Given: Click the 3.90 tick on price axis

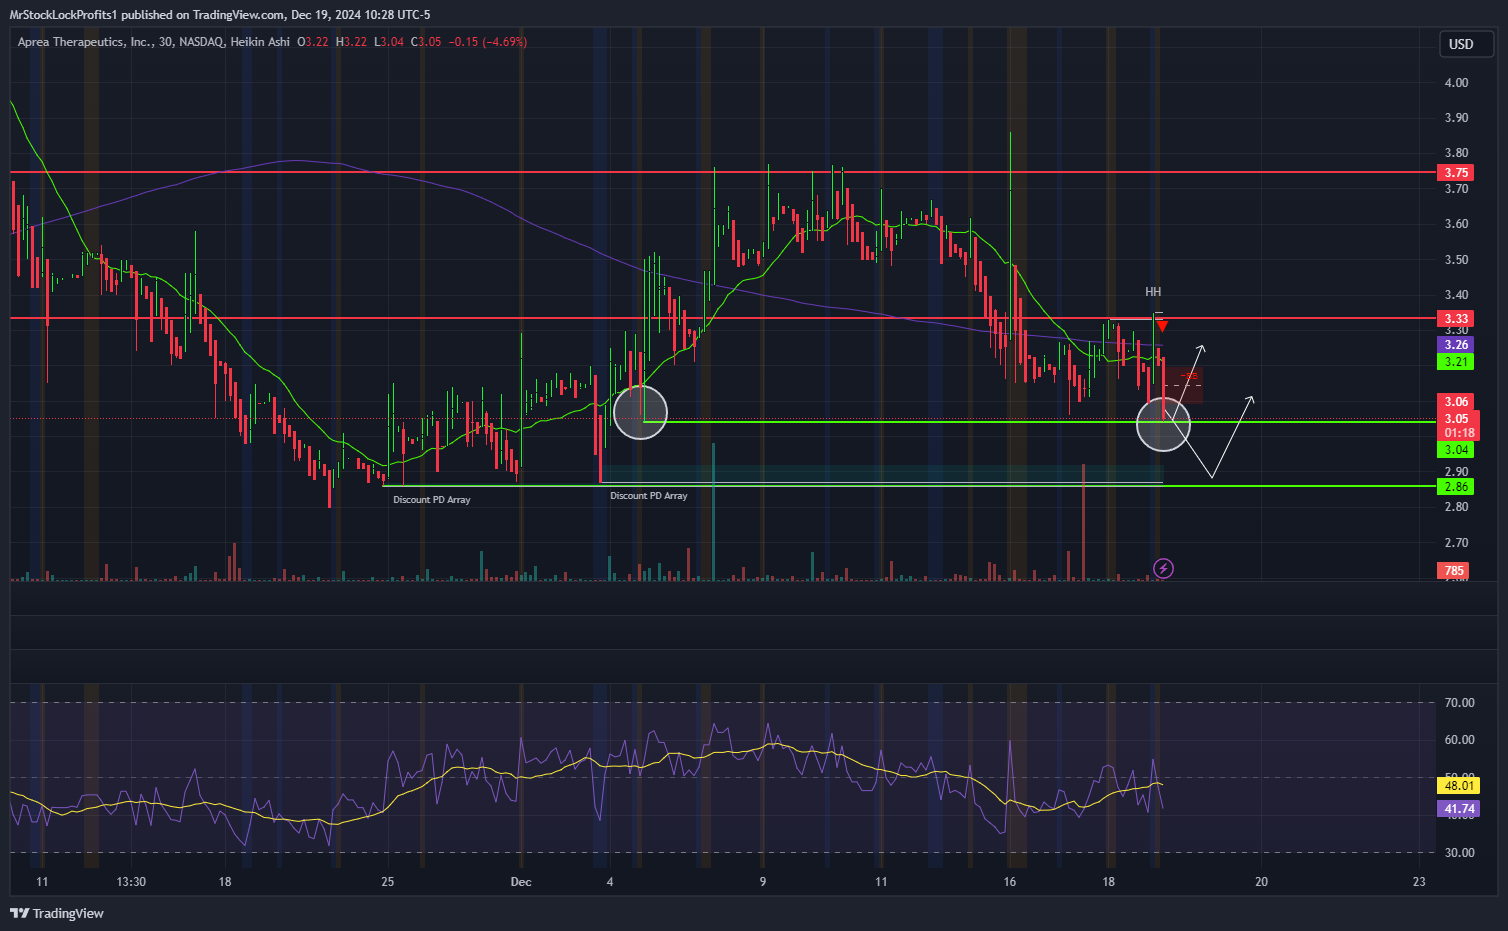Looking at the screenshot, I should point(1457,118).
